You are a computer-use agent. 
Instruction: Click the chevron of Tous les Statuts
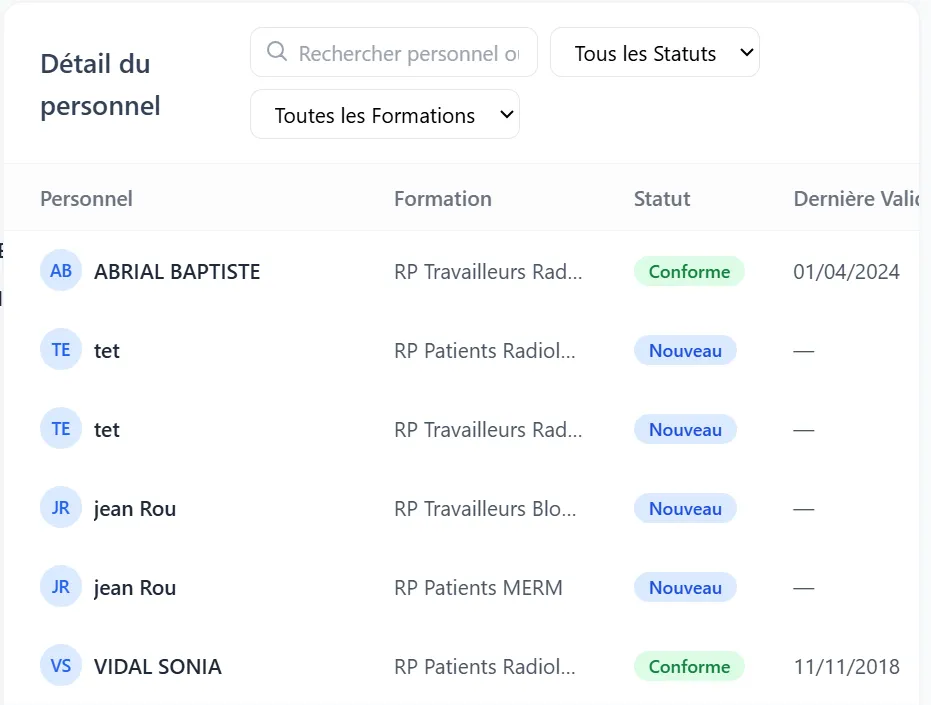tap(747, 52)
